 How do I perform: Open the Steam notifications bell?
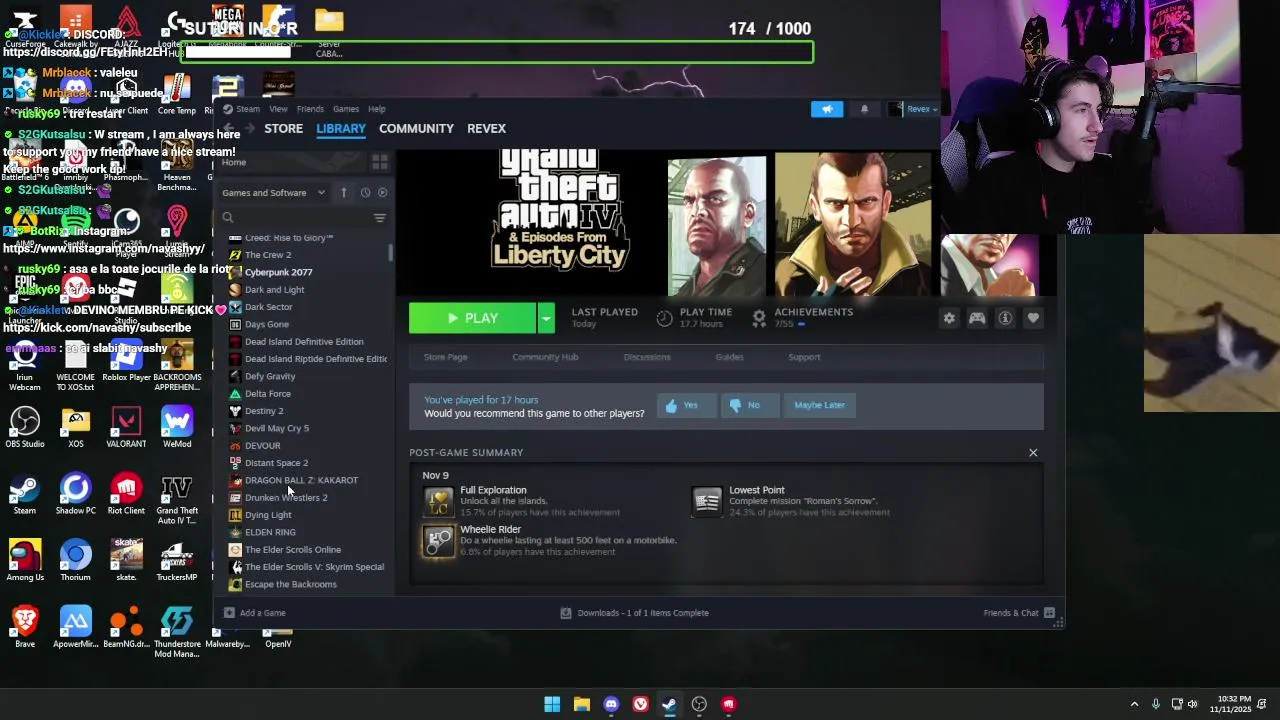[864, 109]
